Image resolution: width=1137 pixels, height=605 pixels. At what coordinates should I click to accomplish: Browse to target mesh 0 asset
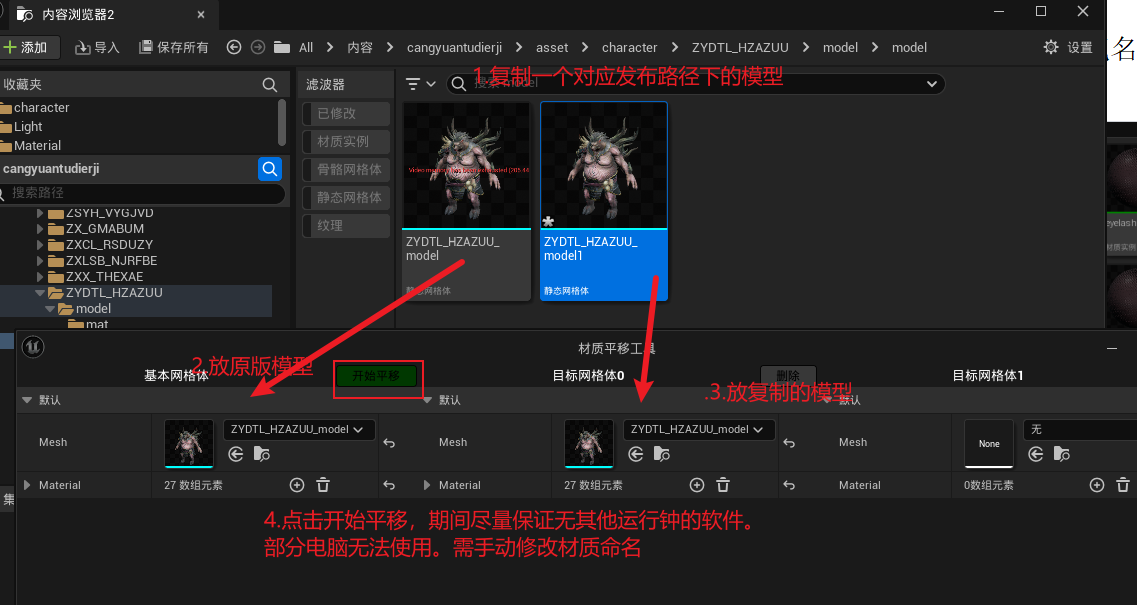click(661, 454)
